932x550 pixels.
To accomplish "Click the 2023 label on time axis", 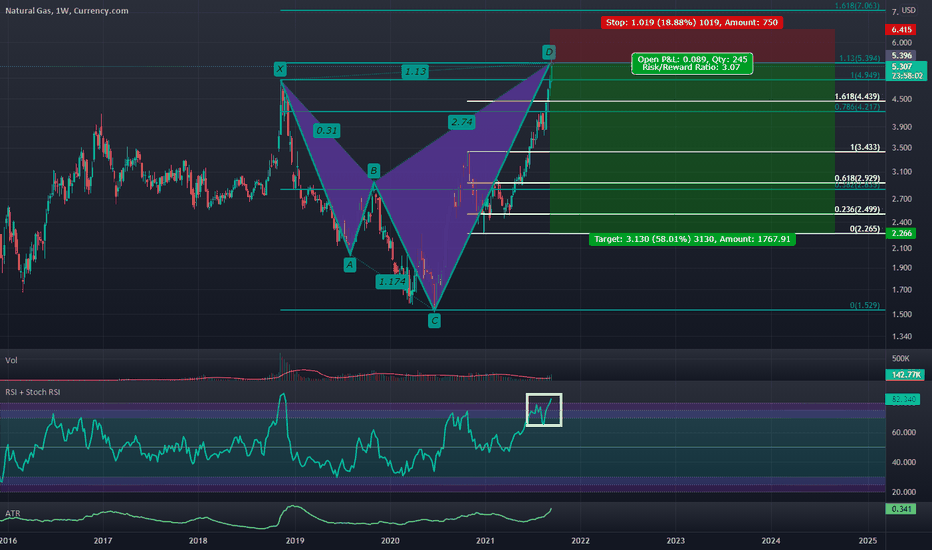I will click(x=675, y=541).
